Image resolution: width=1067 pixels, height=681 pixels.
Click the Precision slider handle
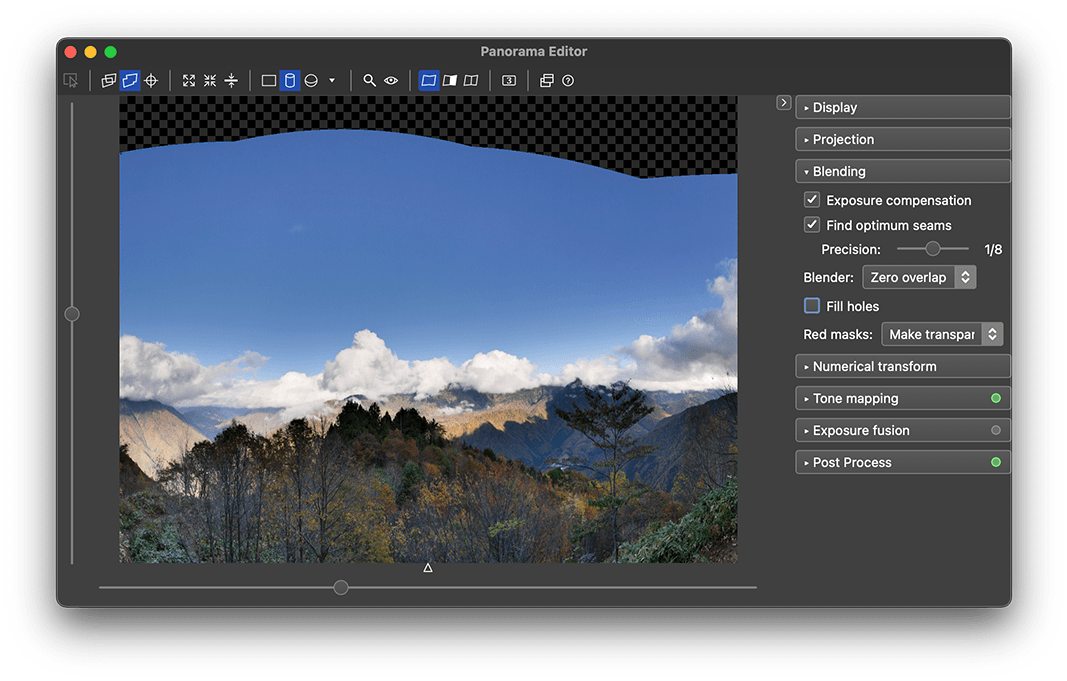pos(933,249)
